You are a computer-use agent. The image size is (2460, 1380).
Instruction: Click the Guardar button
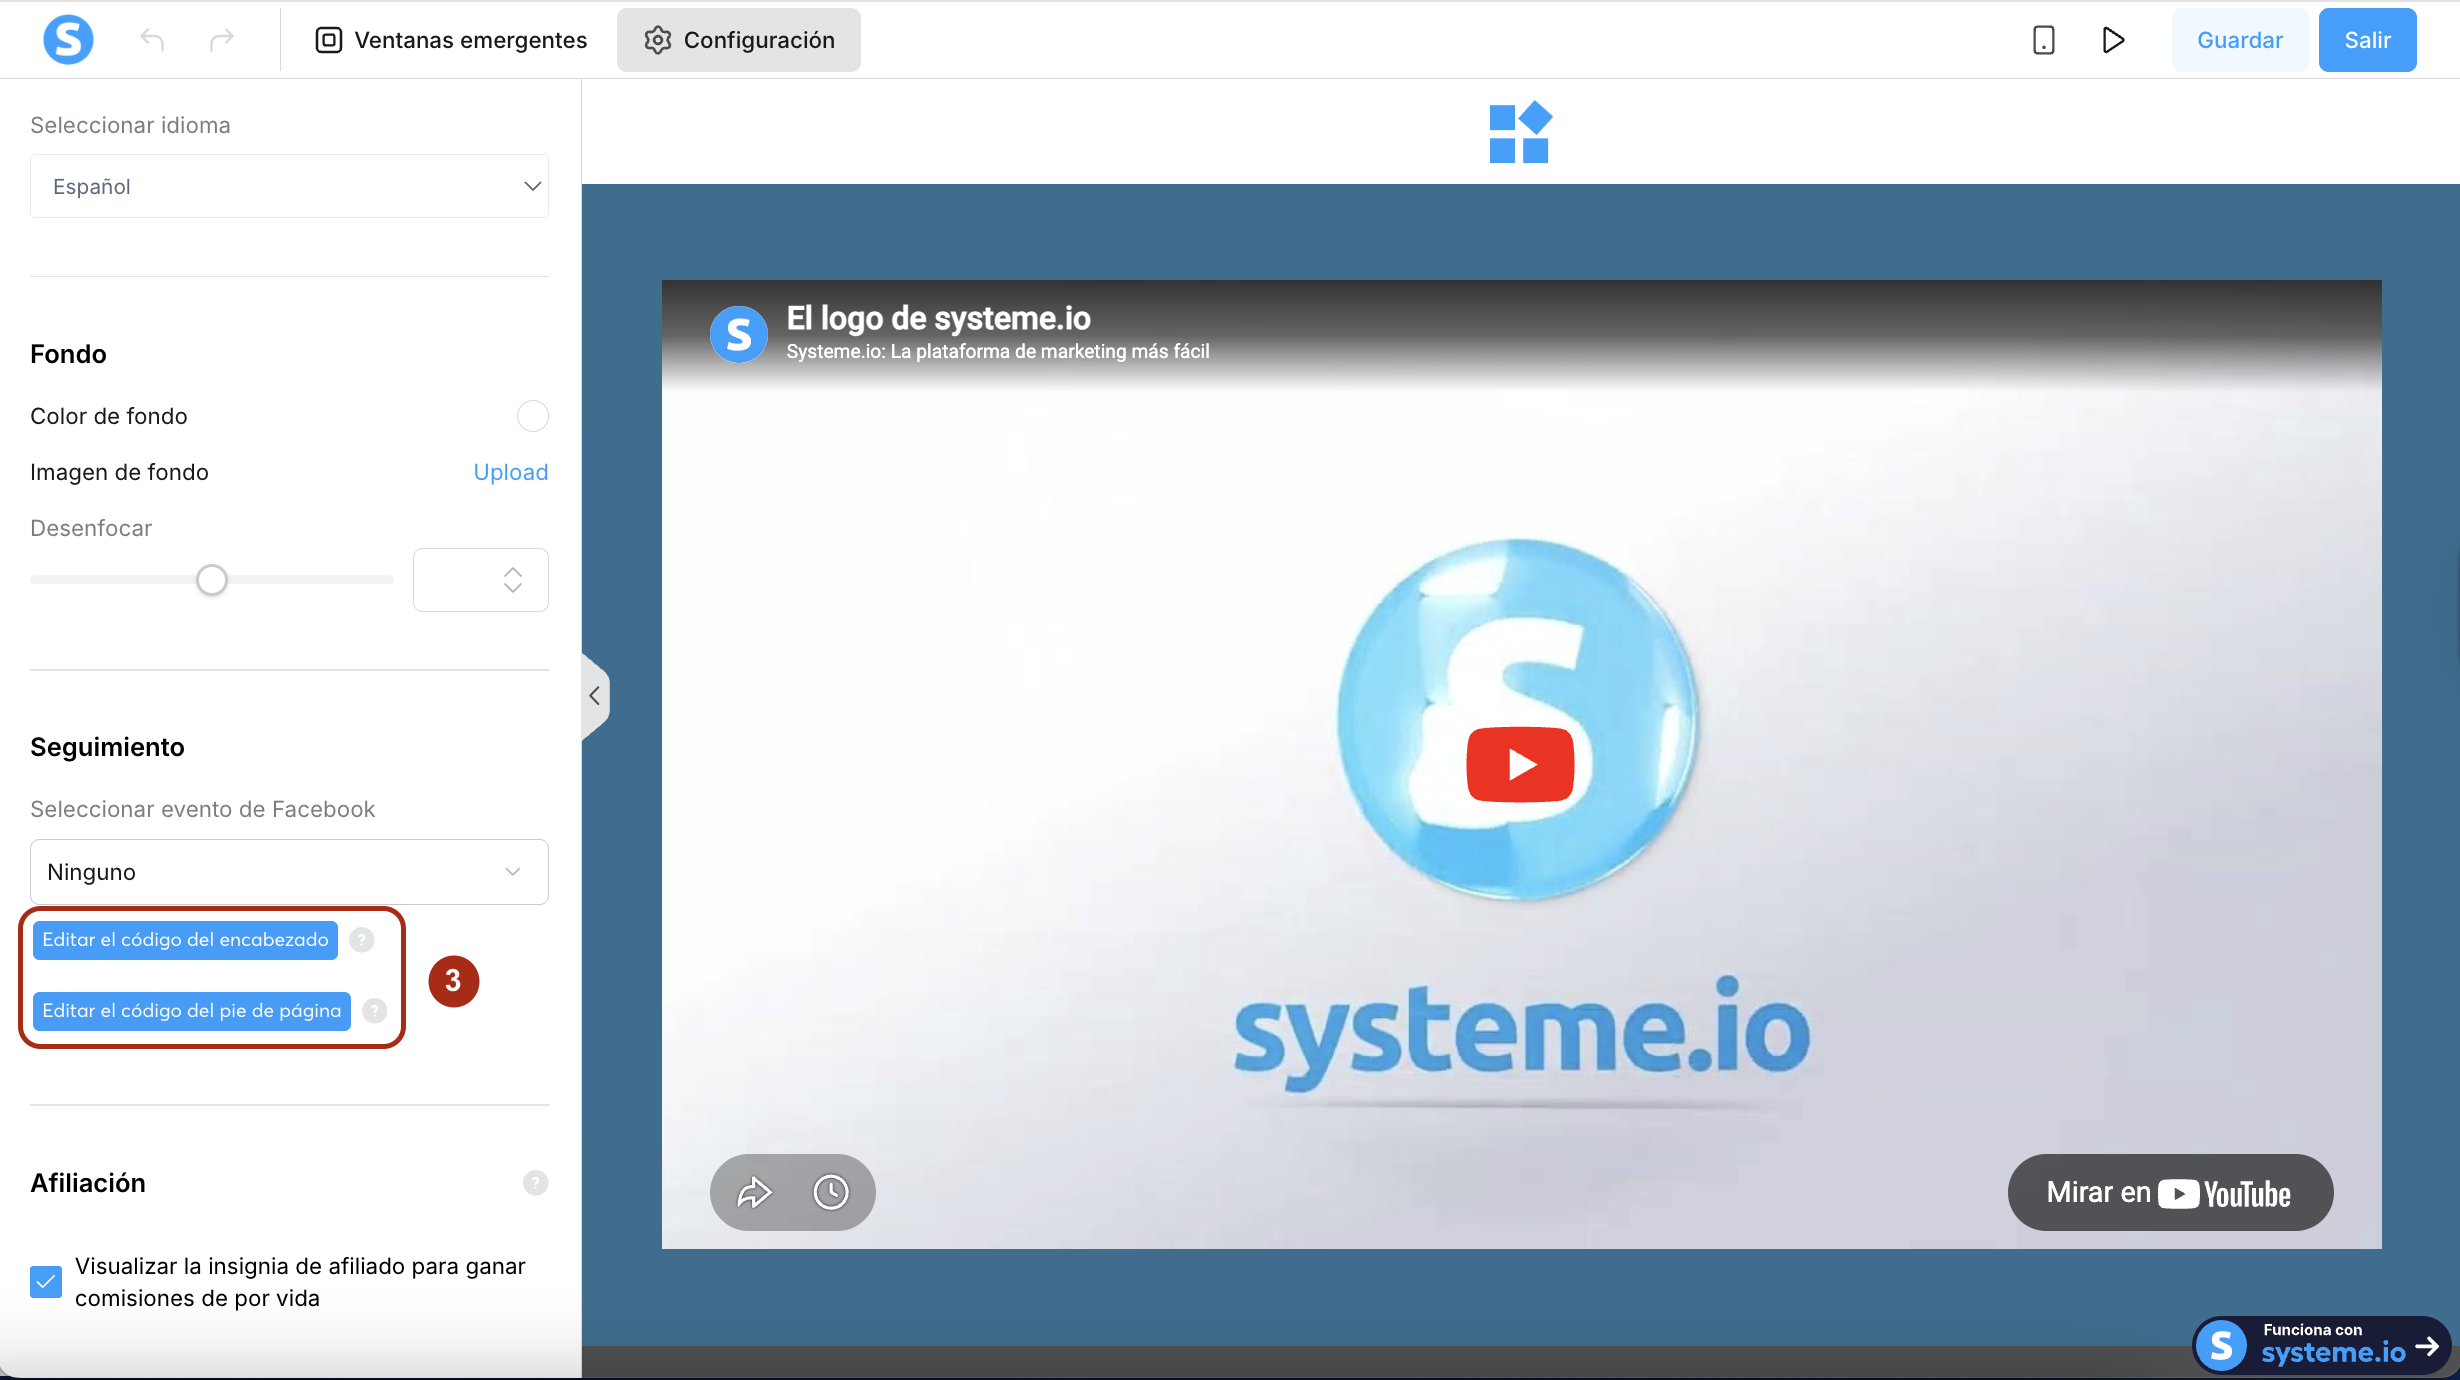click(2239, 40)
